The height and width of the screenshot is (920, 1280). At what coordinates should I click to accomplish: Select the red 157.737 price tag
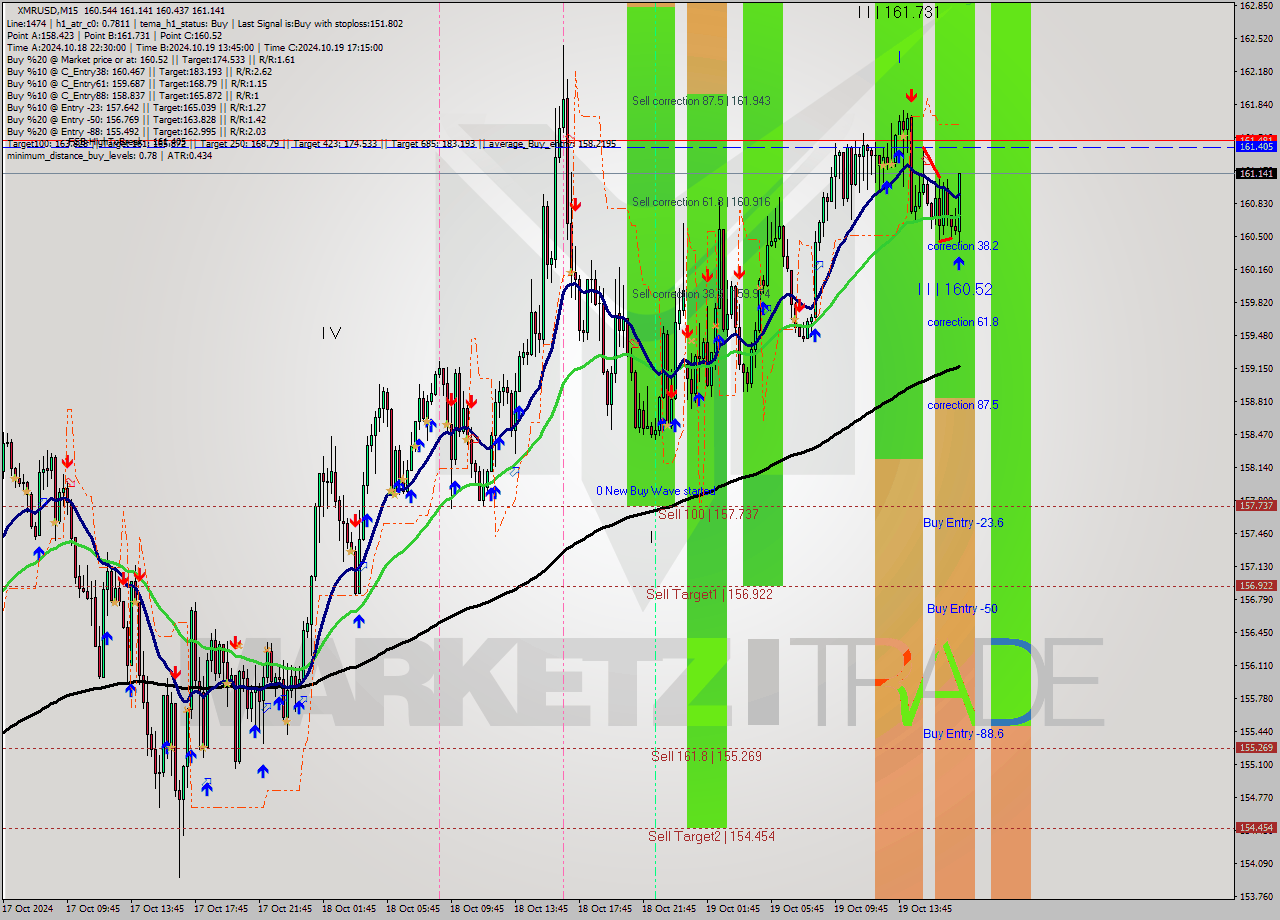coord(1256,506)
